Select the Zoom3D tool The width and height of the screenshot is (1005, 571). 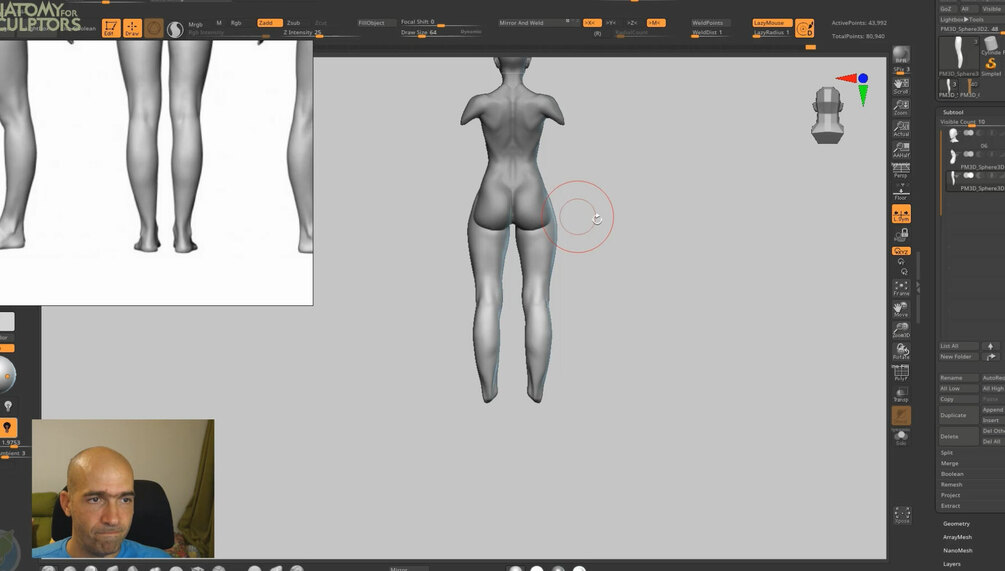click(901, 330)
